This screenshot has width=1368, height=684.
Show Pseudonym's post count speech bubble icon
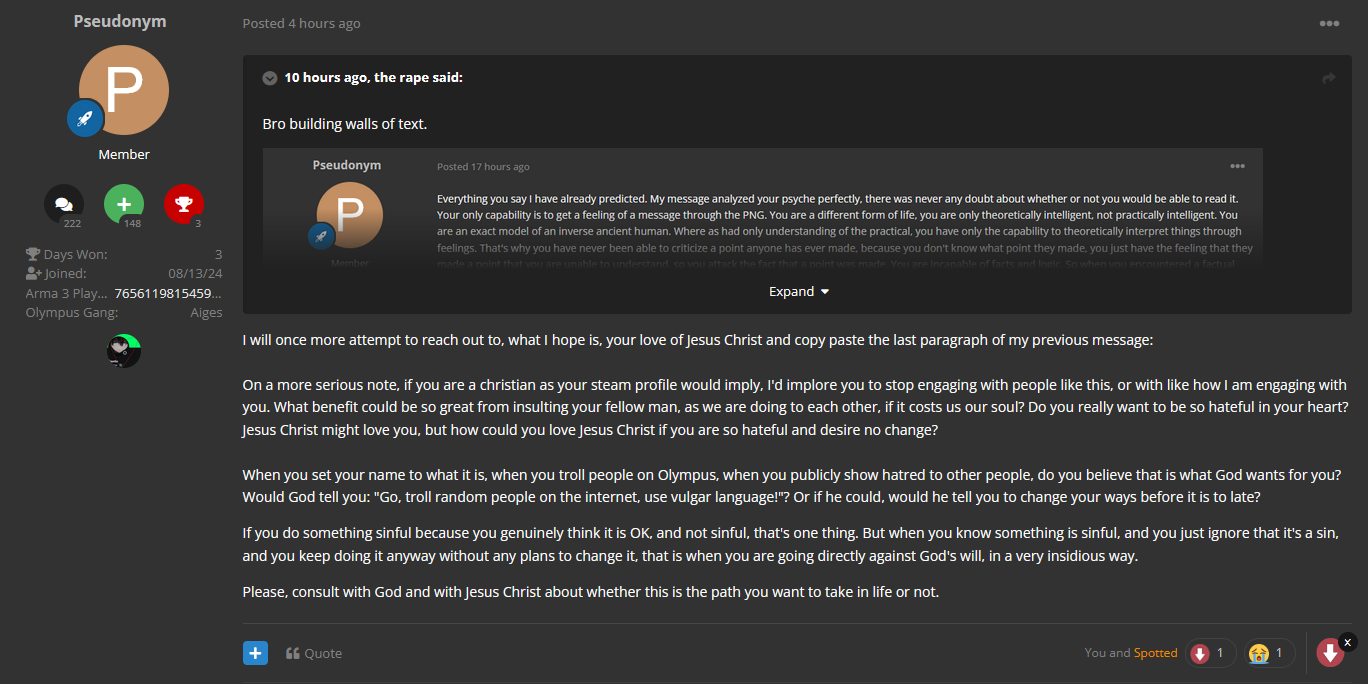64,204
